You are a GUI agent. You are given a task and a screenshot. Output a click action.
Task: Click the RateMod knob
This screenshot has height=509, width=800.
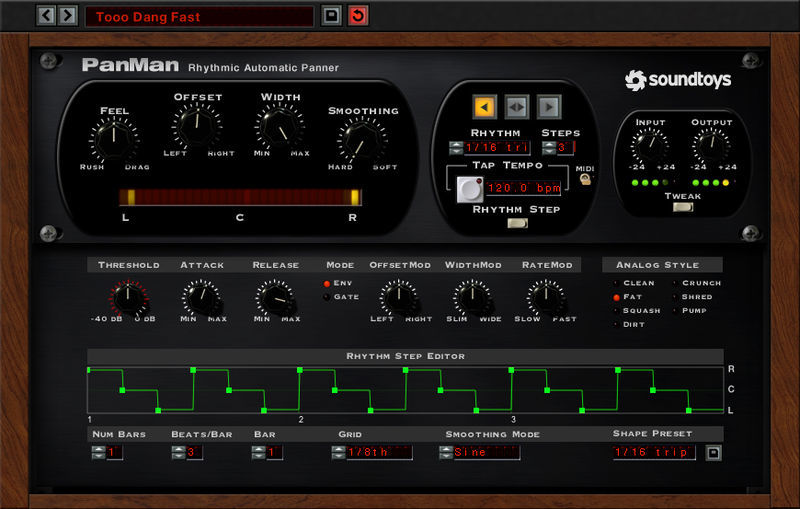point(546,298)
